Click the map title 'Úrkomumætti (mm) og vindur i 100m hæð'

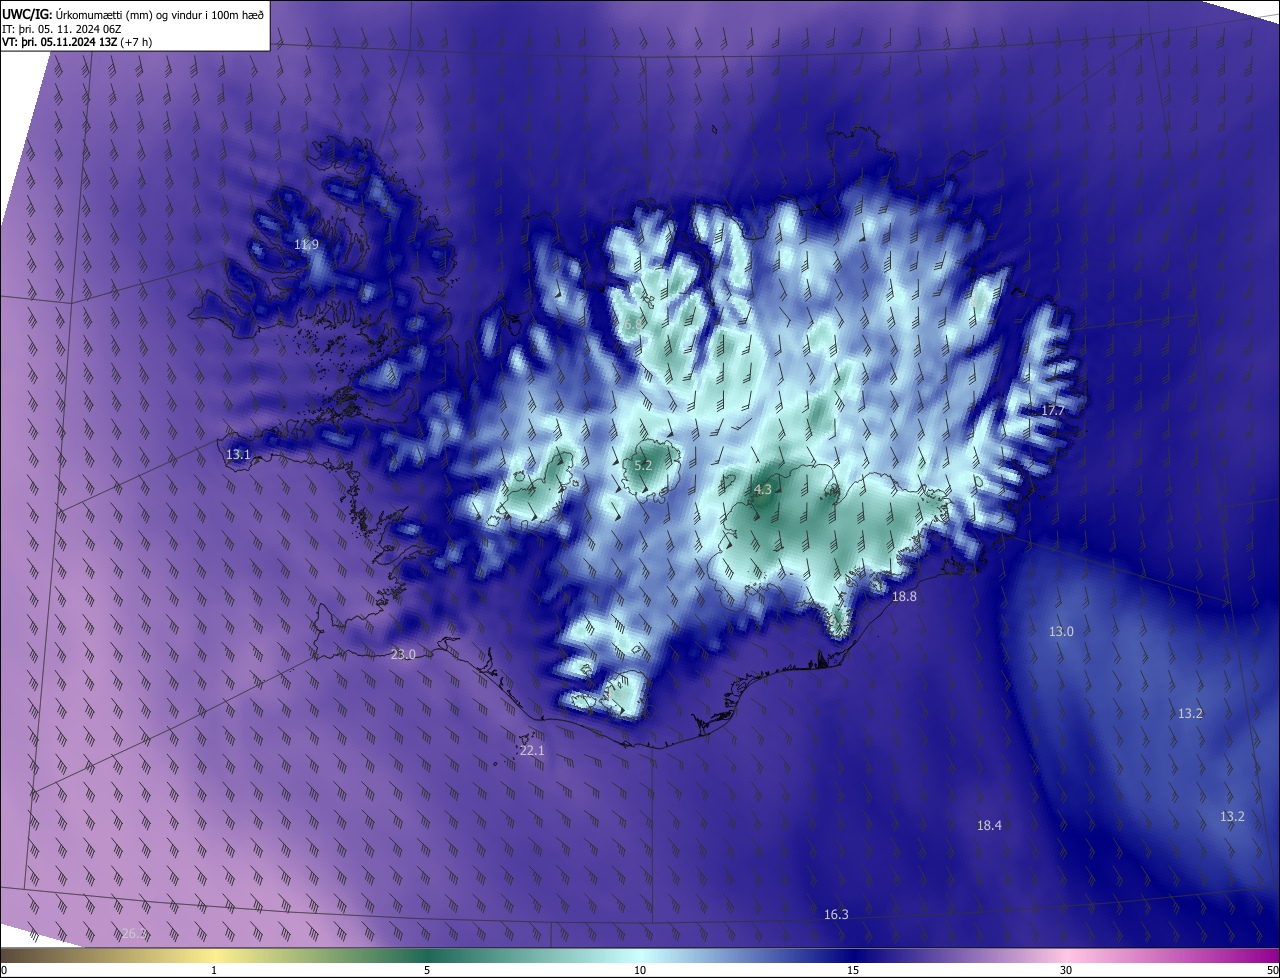coord(160,13)
